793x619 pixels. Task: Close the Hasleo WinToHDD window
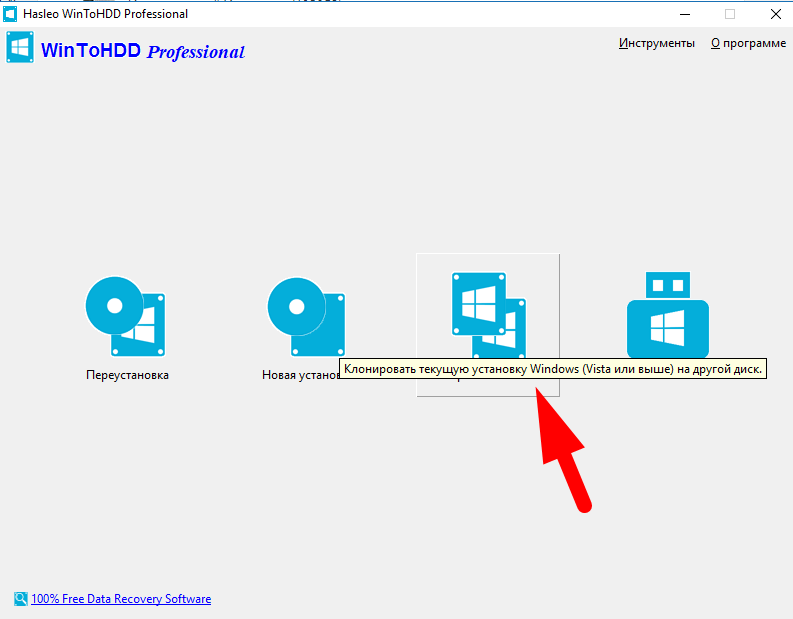tap(775, 14)
